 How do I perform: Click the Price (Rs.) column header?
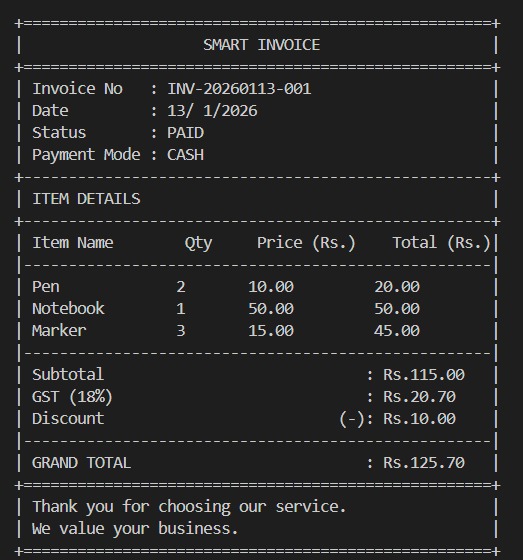307,243
